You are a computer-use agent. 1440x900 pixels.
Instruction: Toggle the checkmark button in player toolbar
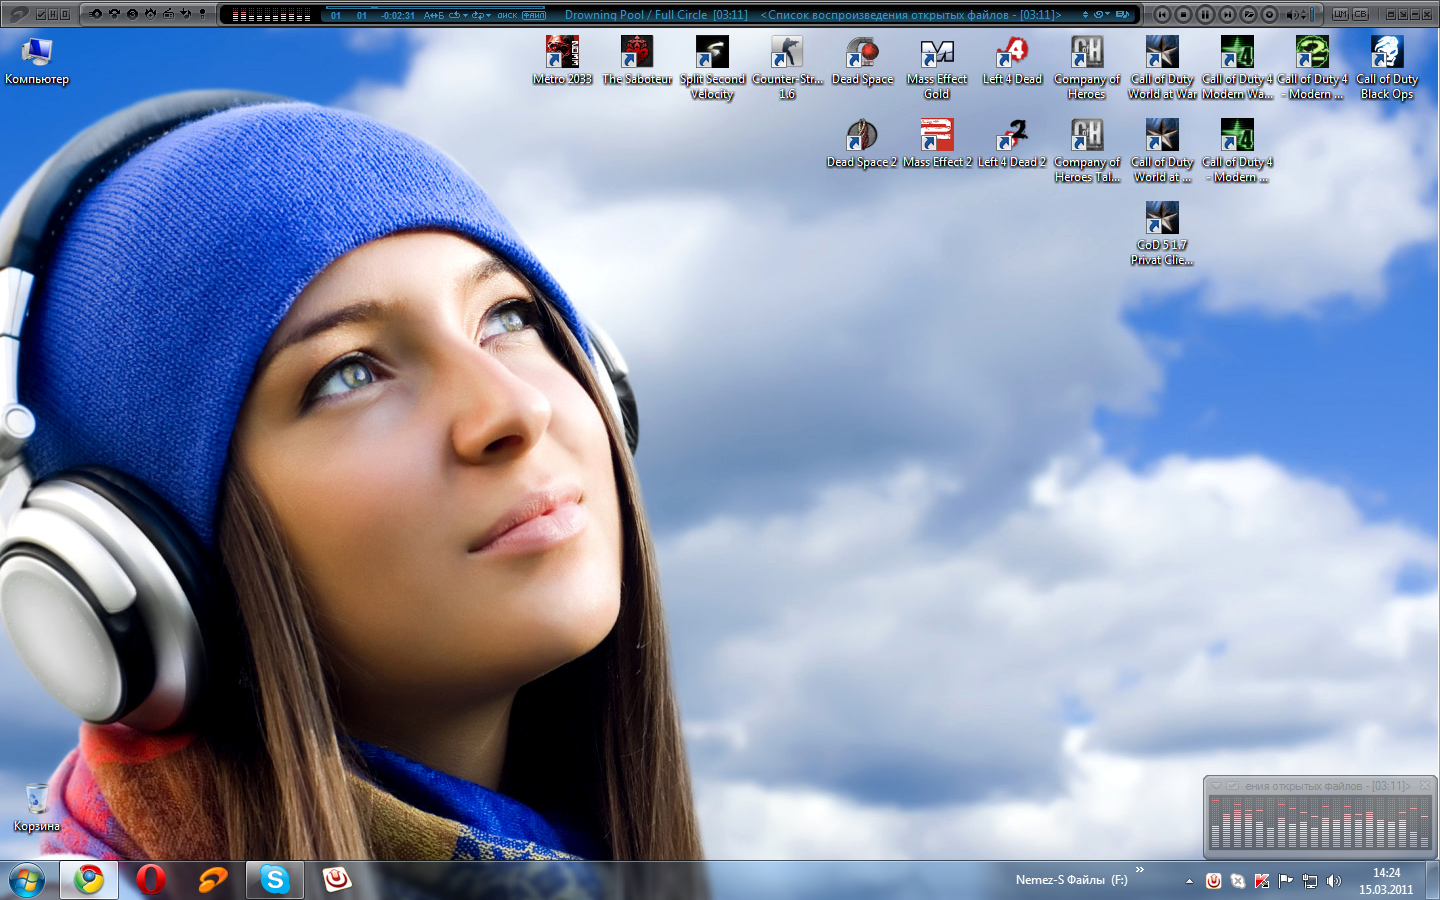41,14
